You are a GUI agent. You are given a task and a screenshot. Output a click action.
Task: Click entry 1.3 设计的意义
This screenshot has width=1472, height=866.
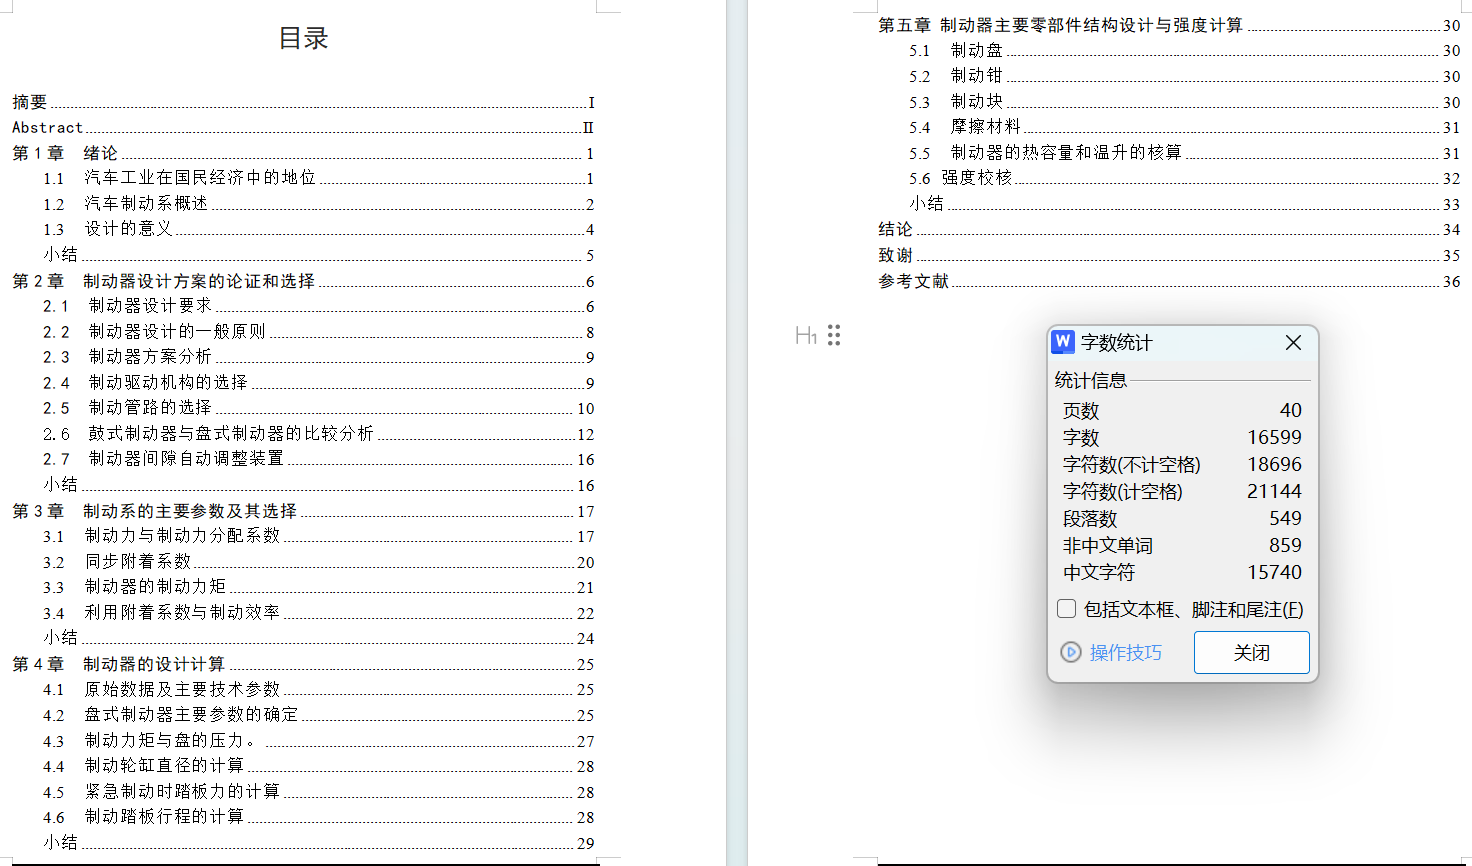point(319,229)
